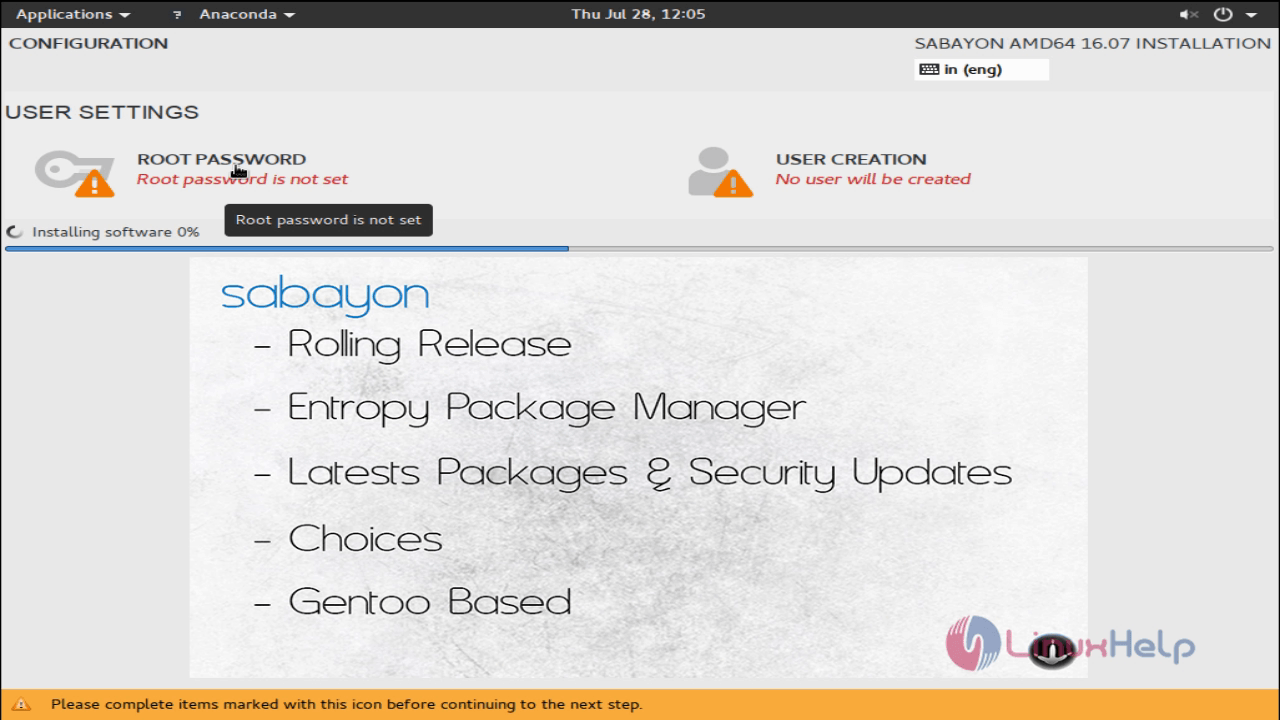Open the User Creation person icon

(720, 172)
